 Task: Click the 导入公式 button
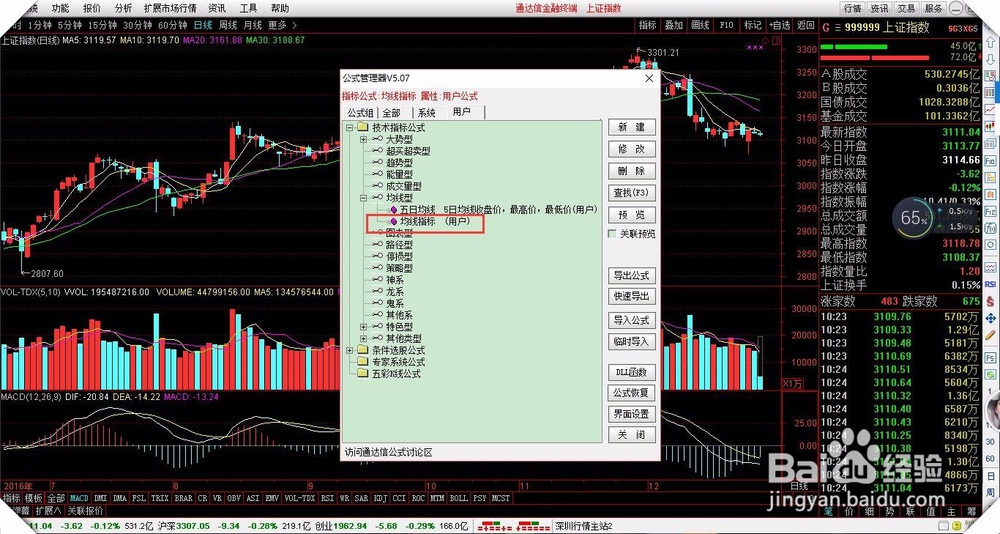click(x=632, y=320)
